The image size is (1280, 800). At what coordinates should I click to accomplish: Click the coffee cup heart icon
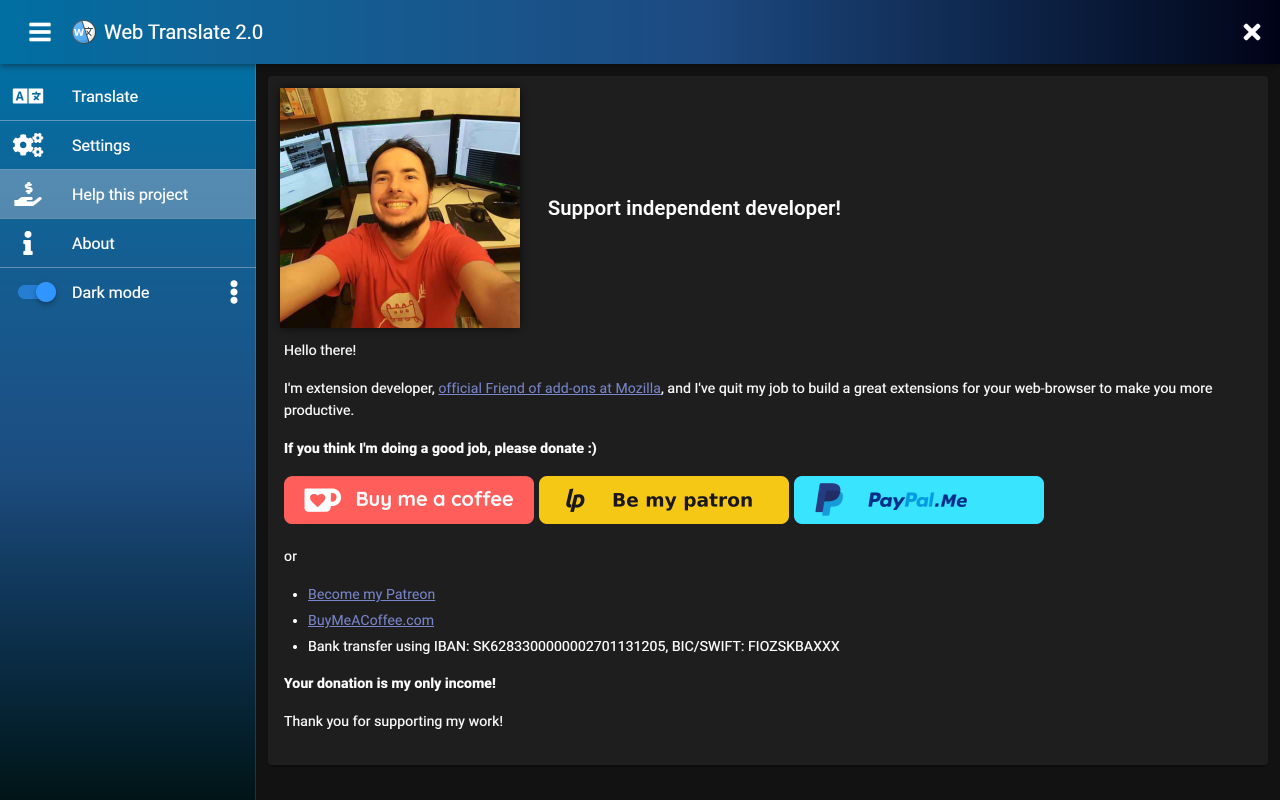pyautogui.click(x=322, y=500)
